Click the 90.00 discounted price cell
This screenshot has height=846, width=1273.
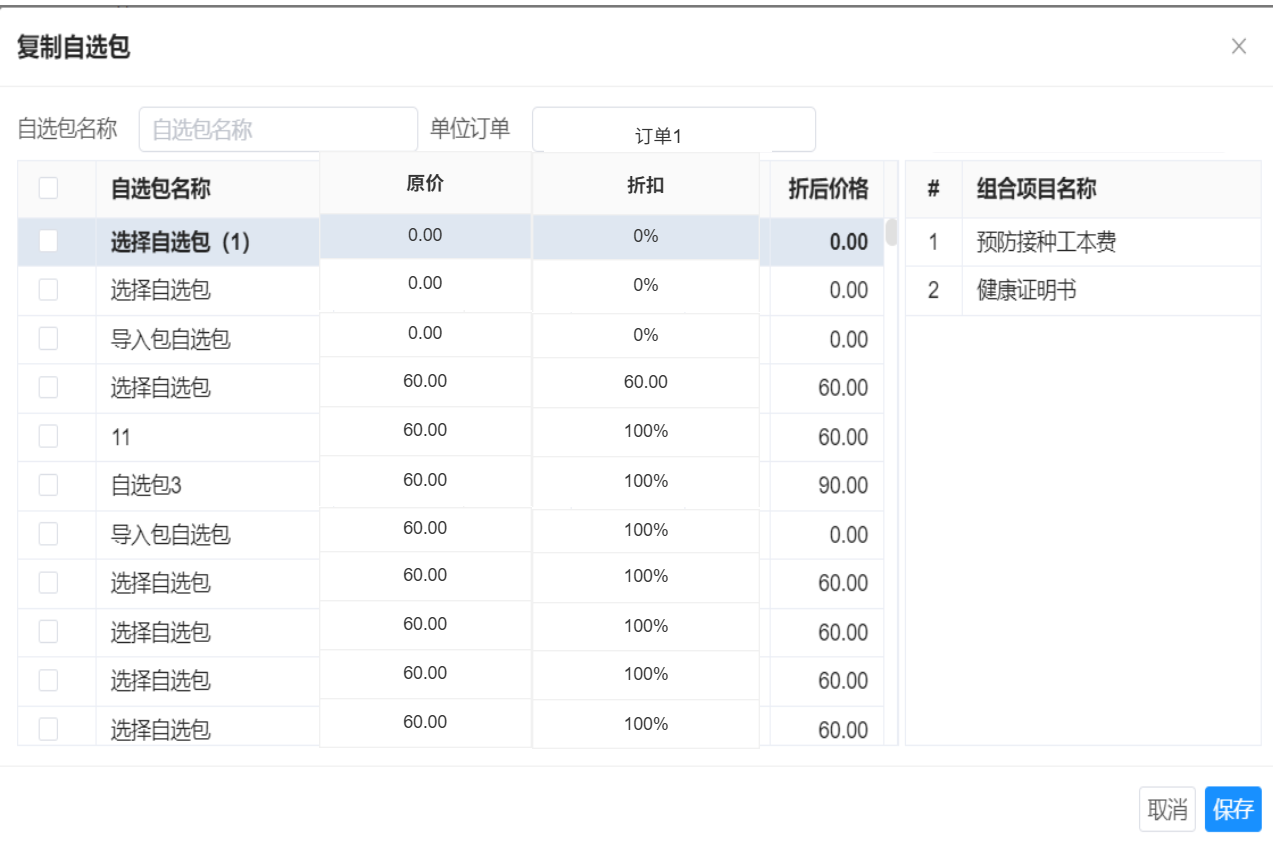tap(842, 486)
